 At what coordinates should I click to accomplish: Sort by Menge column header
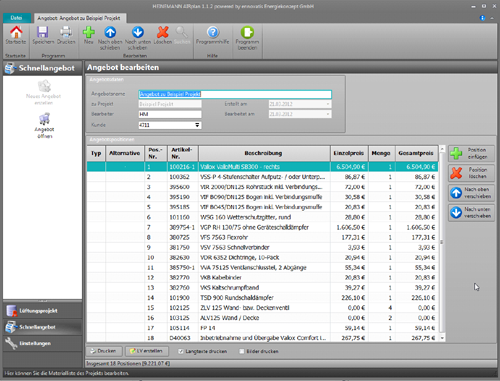pos(381,153)
